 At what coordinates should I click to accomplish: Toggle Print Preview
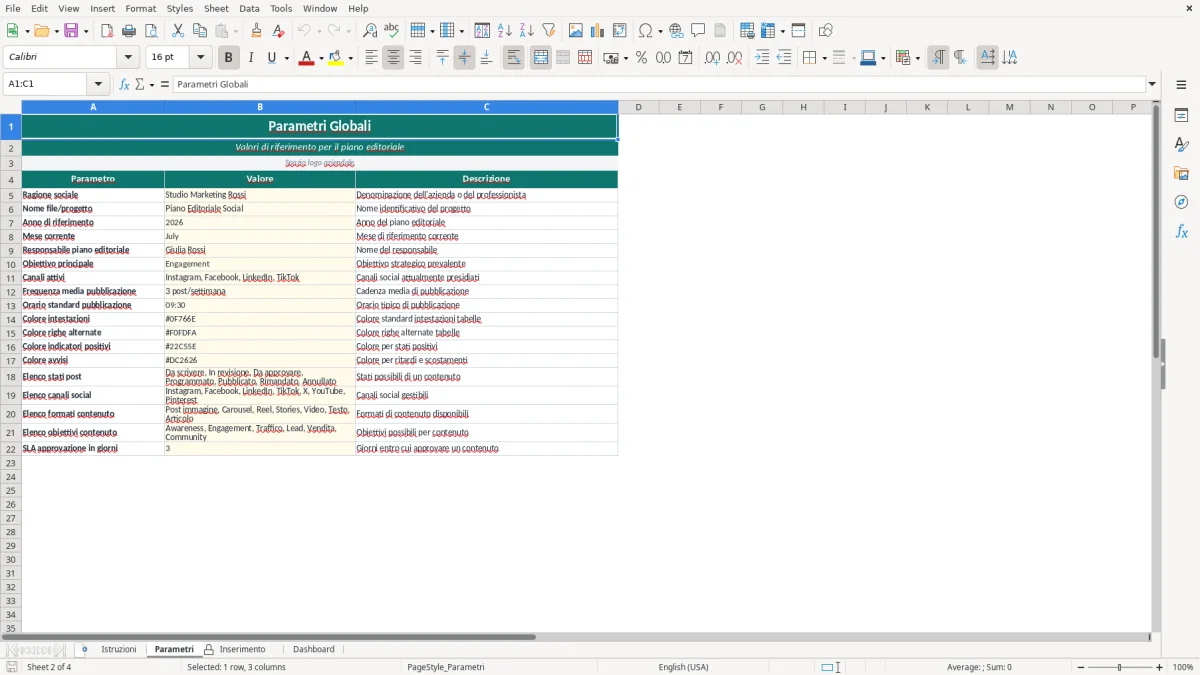(x=151, y=31)
